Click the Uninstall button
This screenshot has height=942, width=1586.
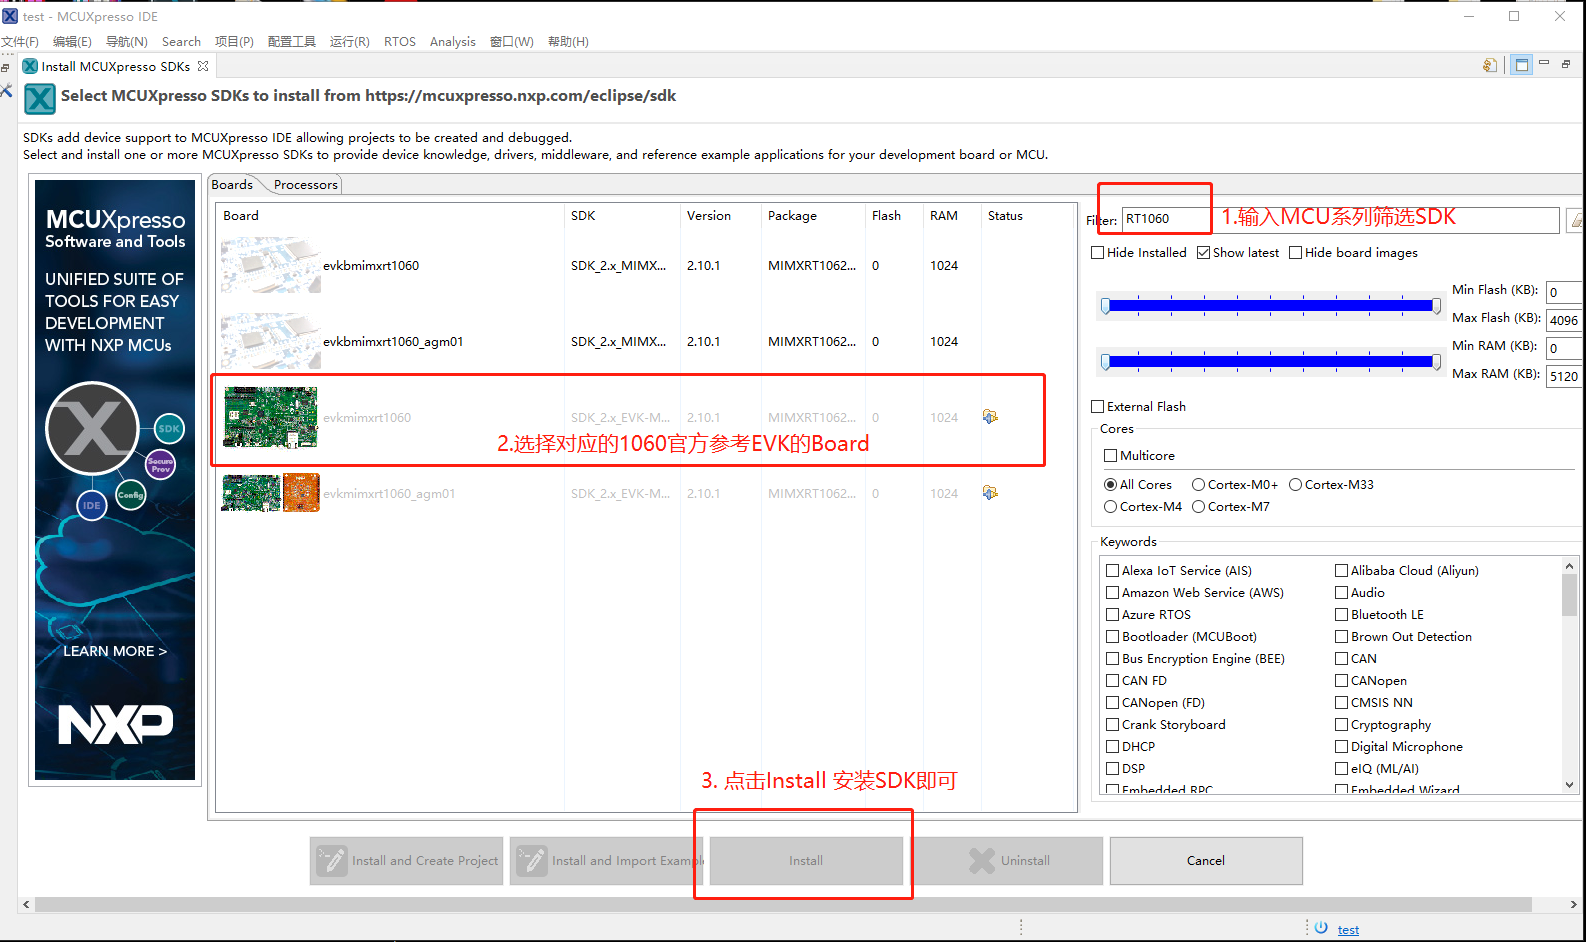pyautogui.click(x=1007, y=861)
